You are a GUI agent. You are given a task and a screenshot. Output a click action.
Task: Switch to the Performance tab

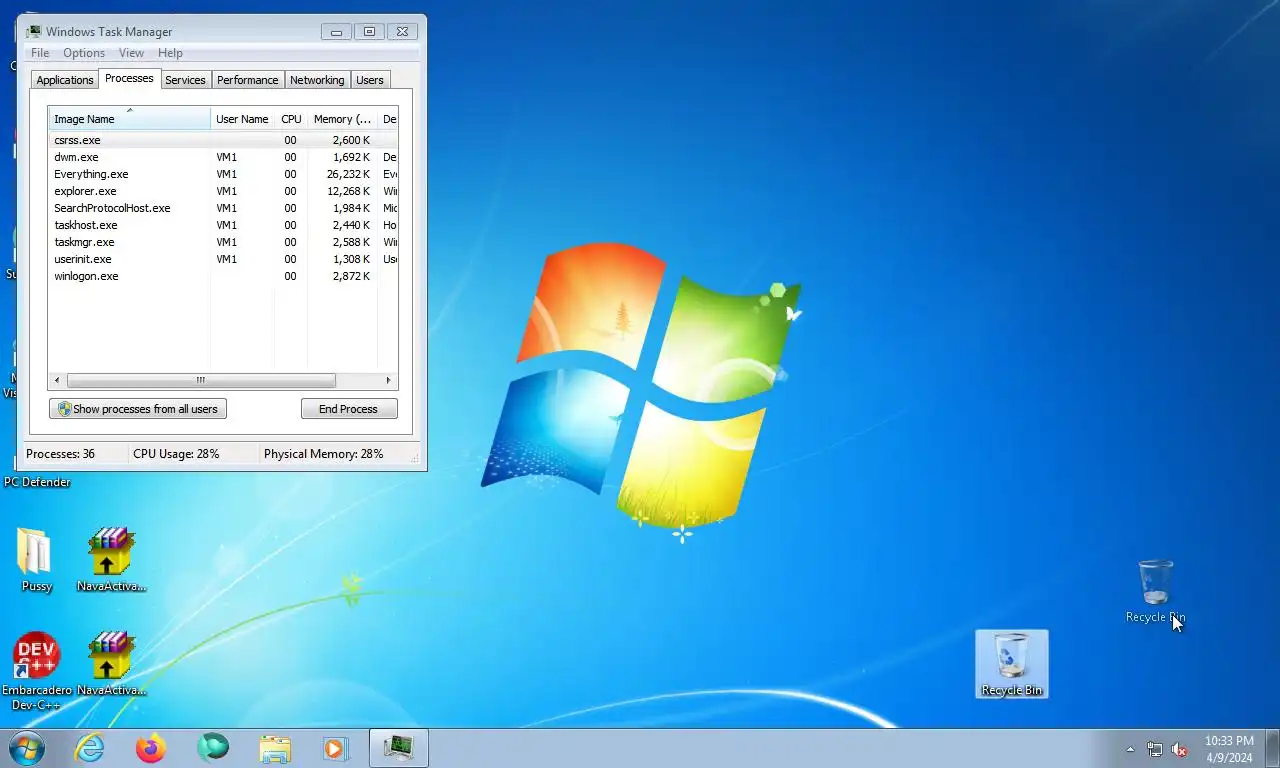[x=247, y=80]
